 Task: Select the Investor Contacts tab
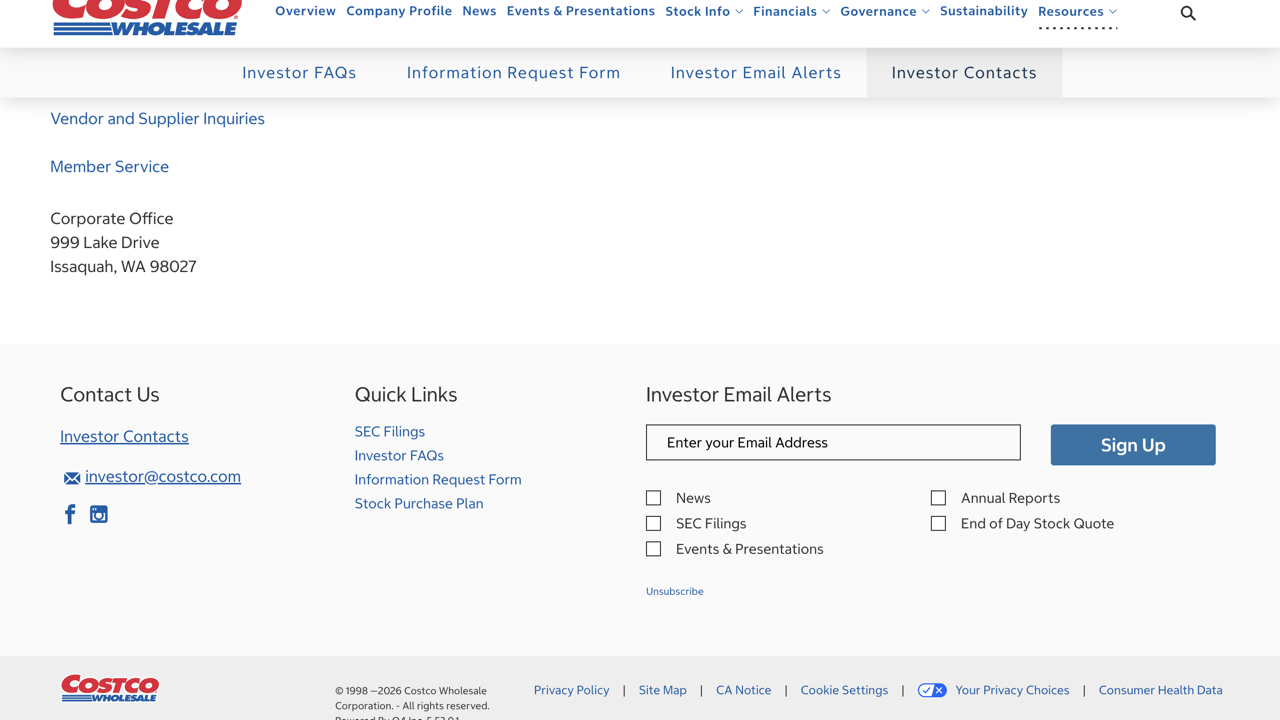coord(964,73)
